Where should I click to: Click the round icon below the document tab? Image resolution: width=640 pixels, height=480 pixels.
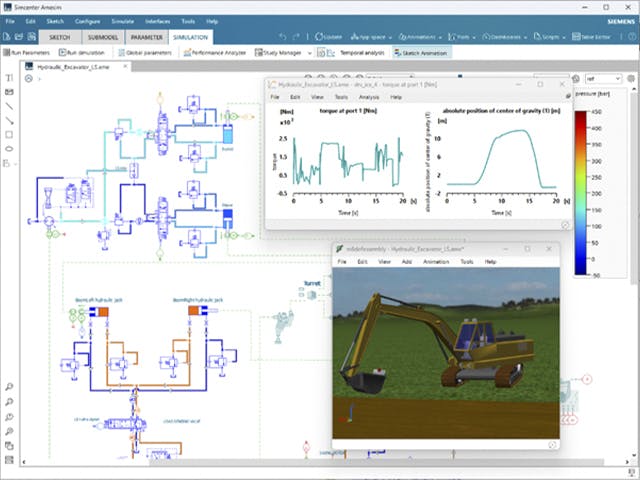pos(29,78)
